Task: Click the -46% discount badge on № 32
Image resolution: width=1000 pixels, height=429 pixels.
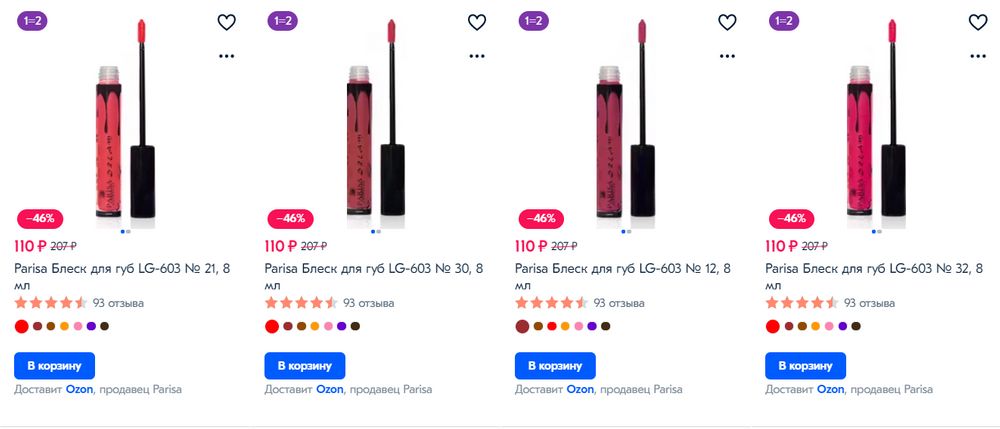Action: pos(792,218)
